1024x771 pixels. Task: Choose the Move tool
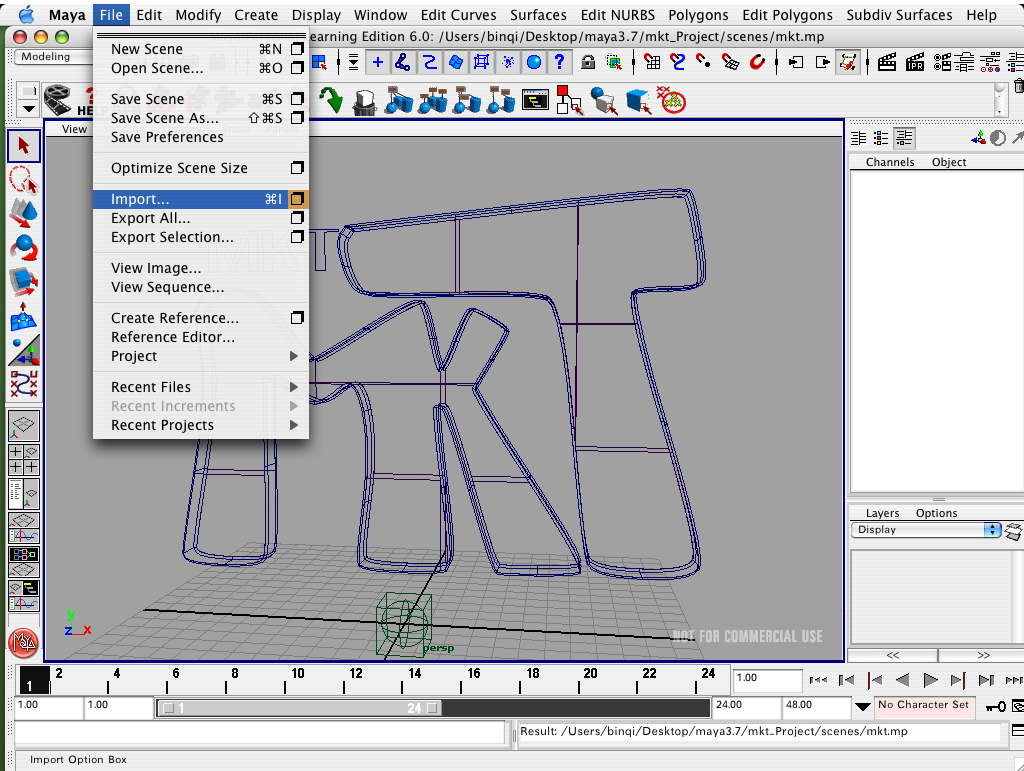tap(24, 213)
